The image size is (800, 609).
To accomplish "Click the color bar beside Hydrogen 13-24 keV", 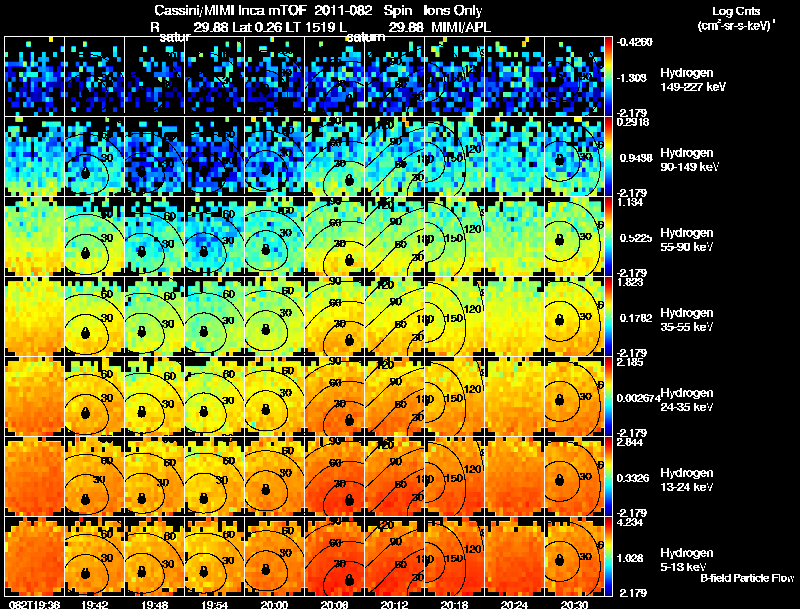I will [x=608, y=476].
